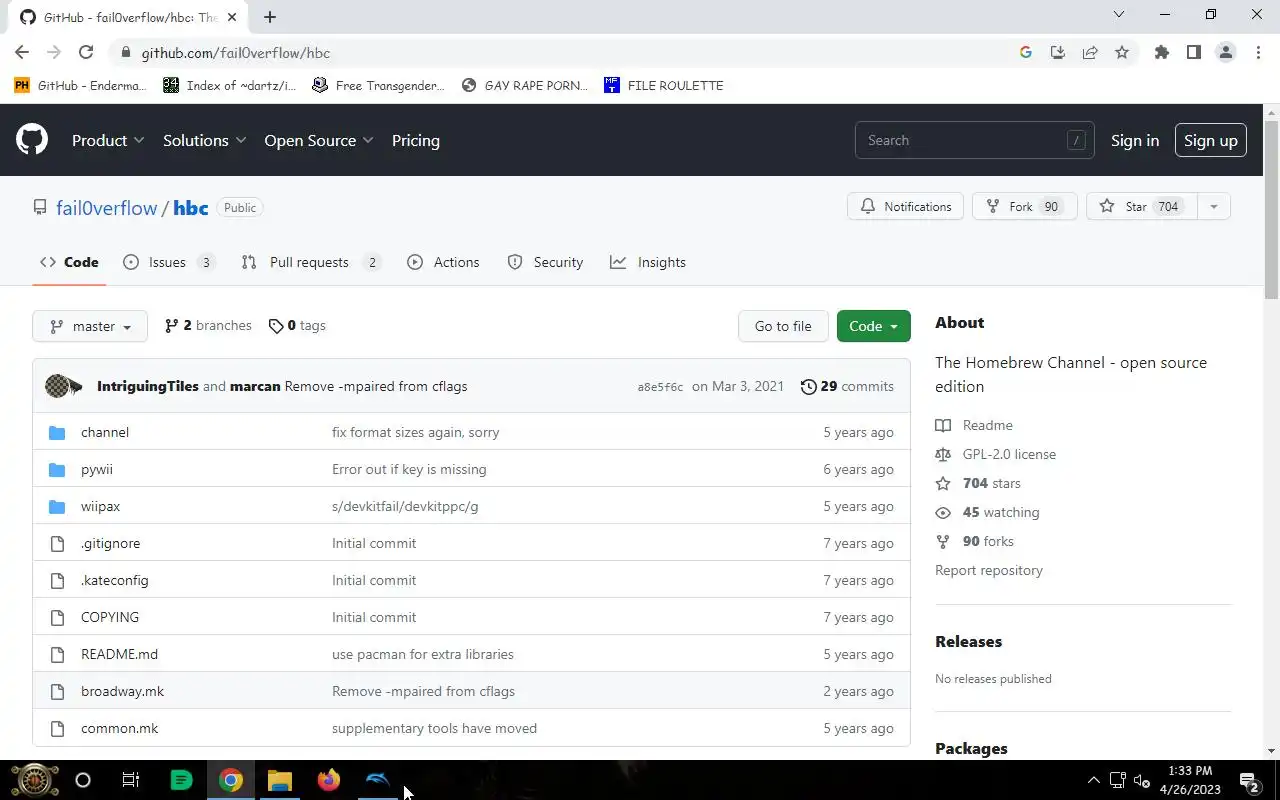Select the Code tab
Viewport: 1280px width, 800px height.
coord(69,262)
